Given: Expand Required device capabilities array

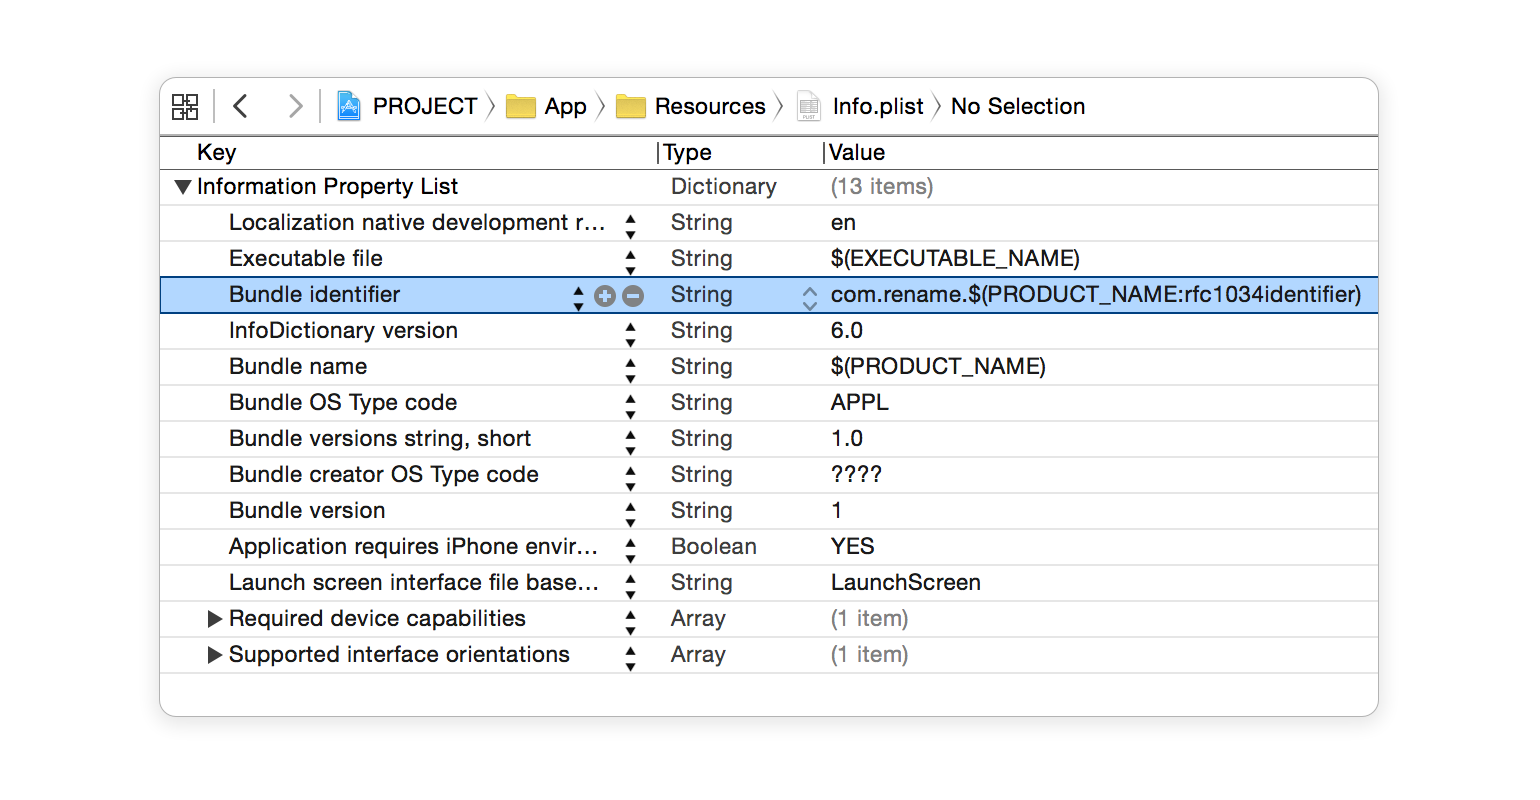Looking at the screenshot, I should pos(214,619).
